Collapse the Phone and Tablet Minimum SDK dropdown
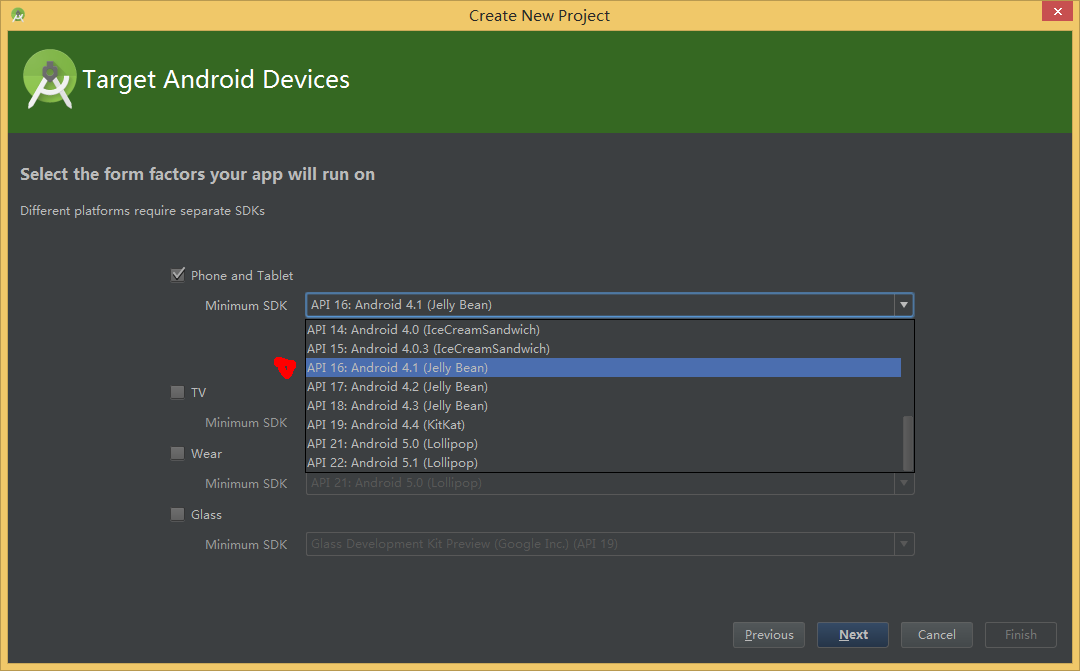Screen dimensions: 1080x671 coord(904,304)
